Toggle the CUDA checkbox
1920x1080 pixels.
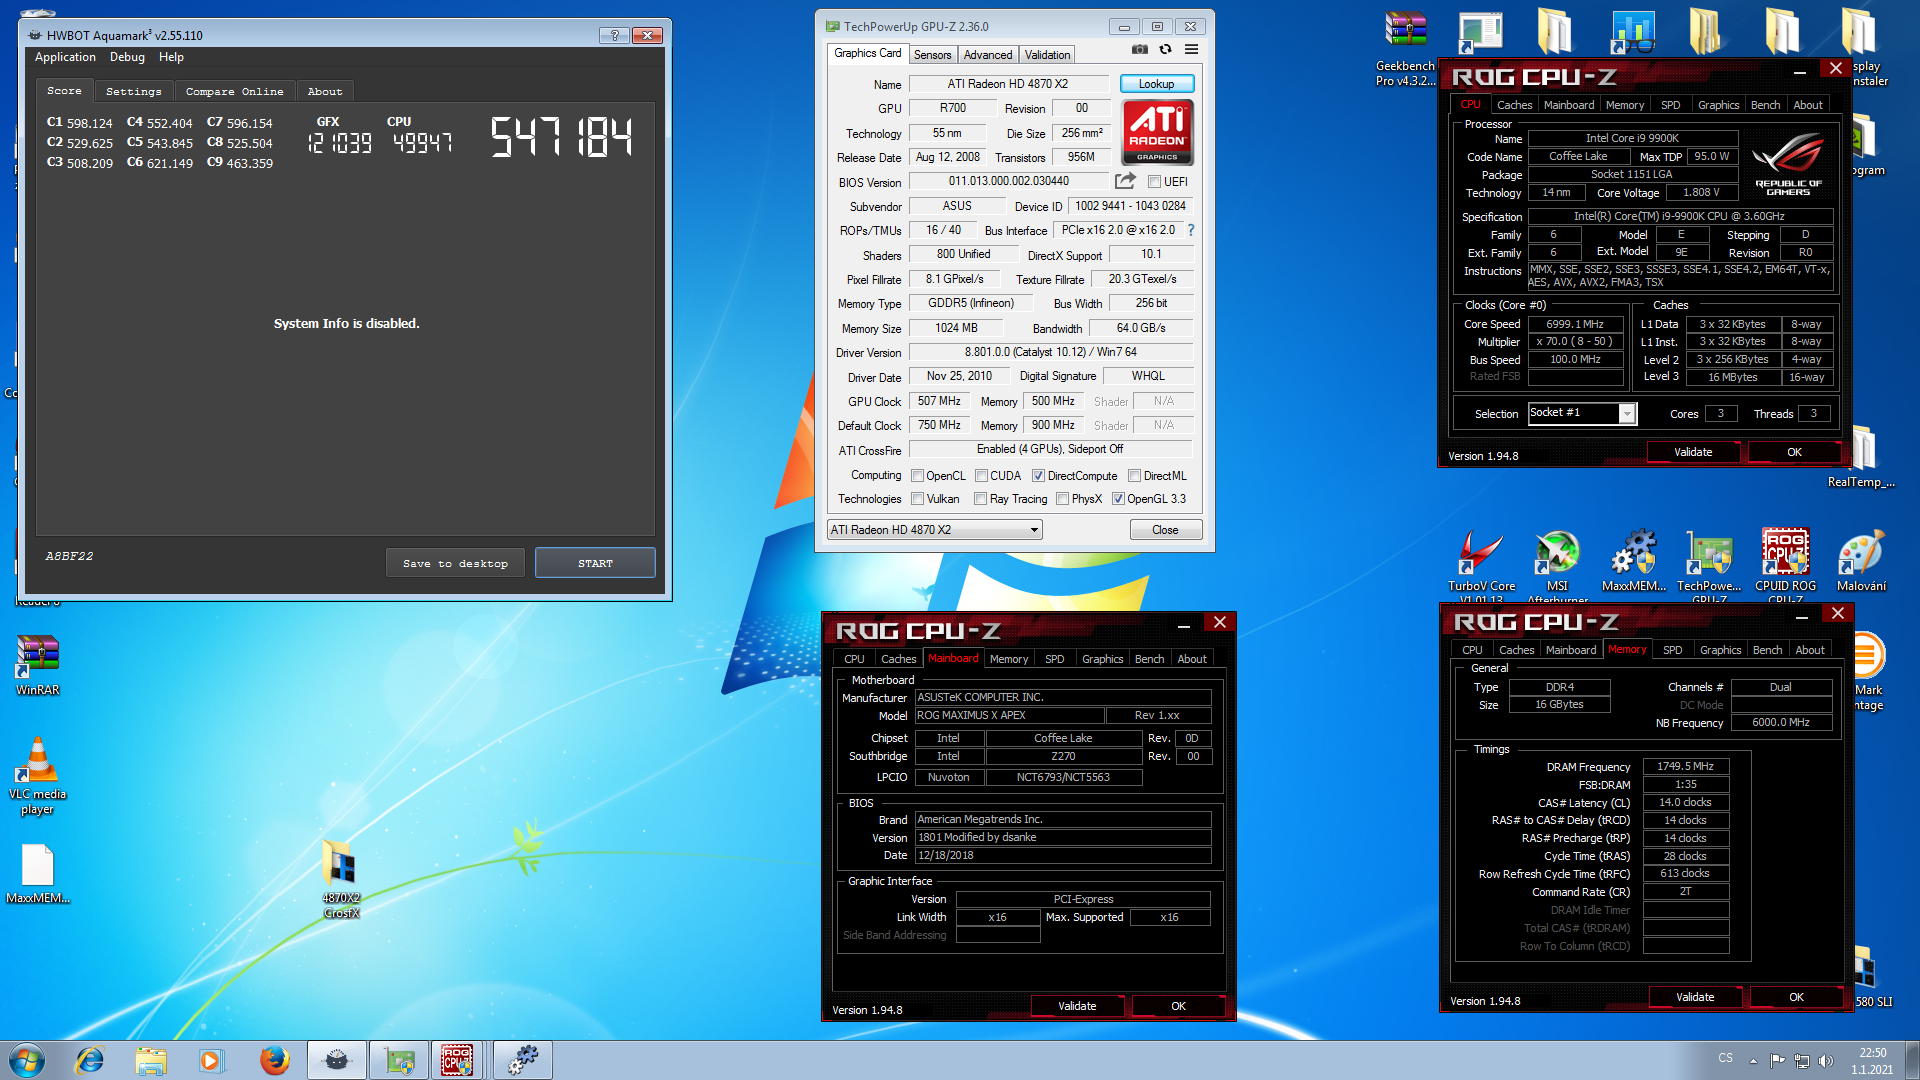[x=981, y=476]
